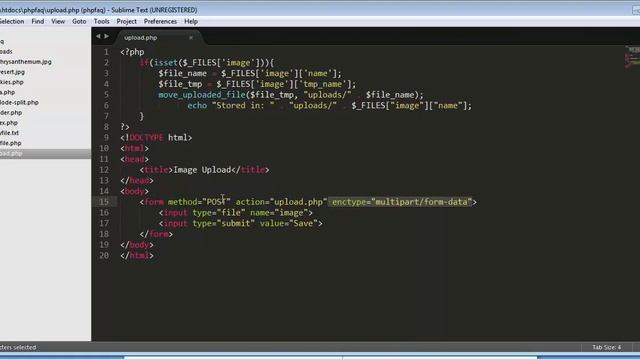Click value="Save" on line 17
Screen dimensions: 640x360
(289, 223)
